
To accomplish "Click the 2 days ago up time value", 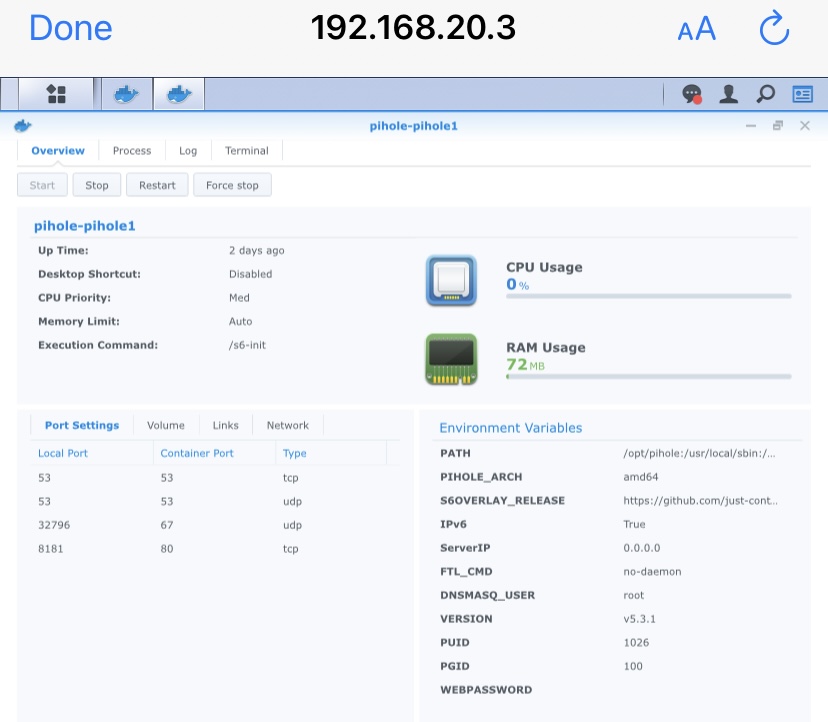I will 257,250.
